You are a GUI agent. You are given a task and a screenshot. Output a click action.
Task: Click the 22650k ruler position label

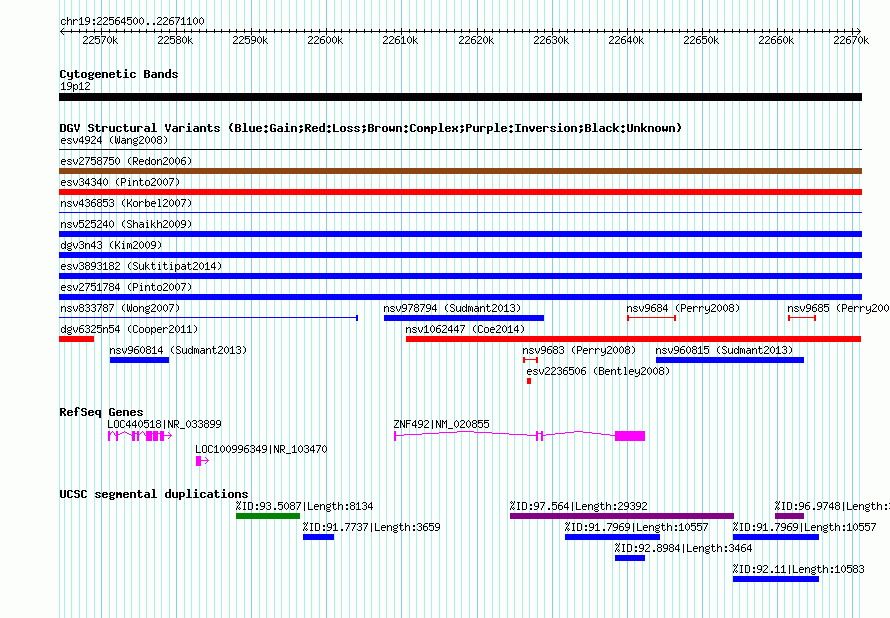[701, 40]
